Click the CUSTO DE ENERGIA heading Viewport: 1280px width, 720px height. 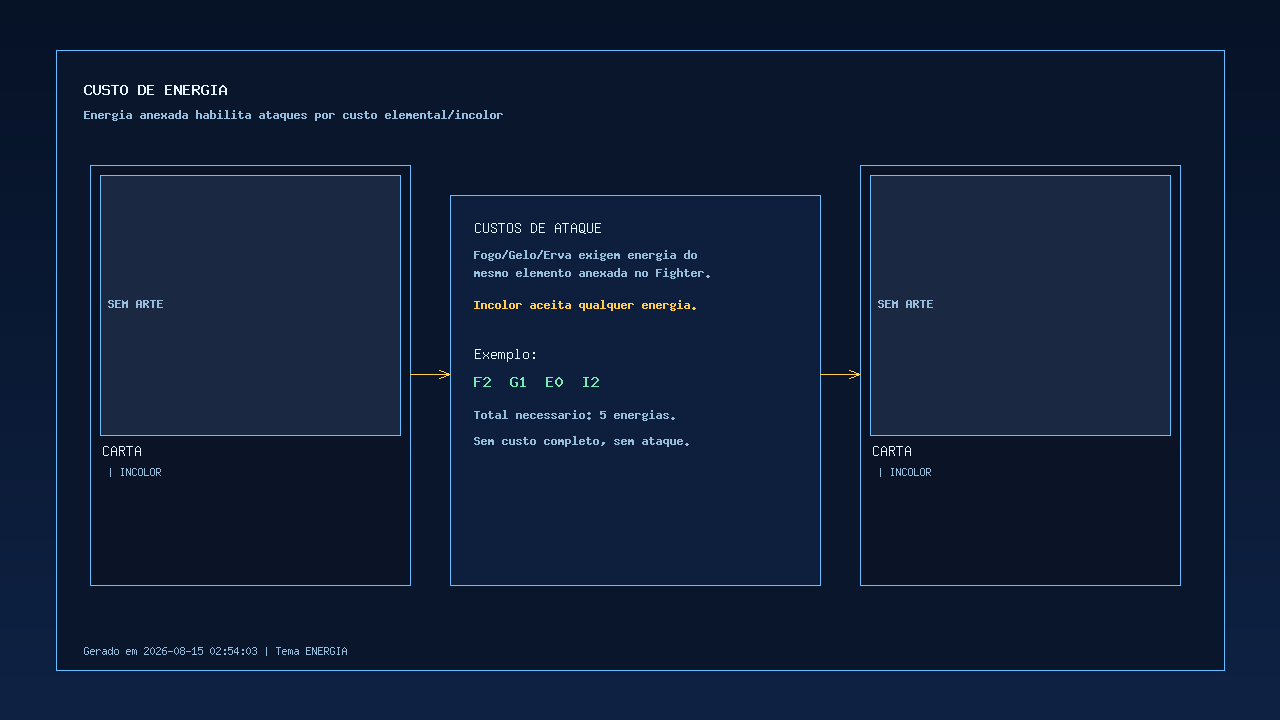[x=156, y=90]
